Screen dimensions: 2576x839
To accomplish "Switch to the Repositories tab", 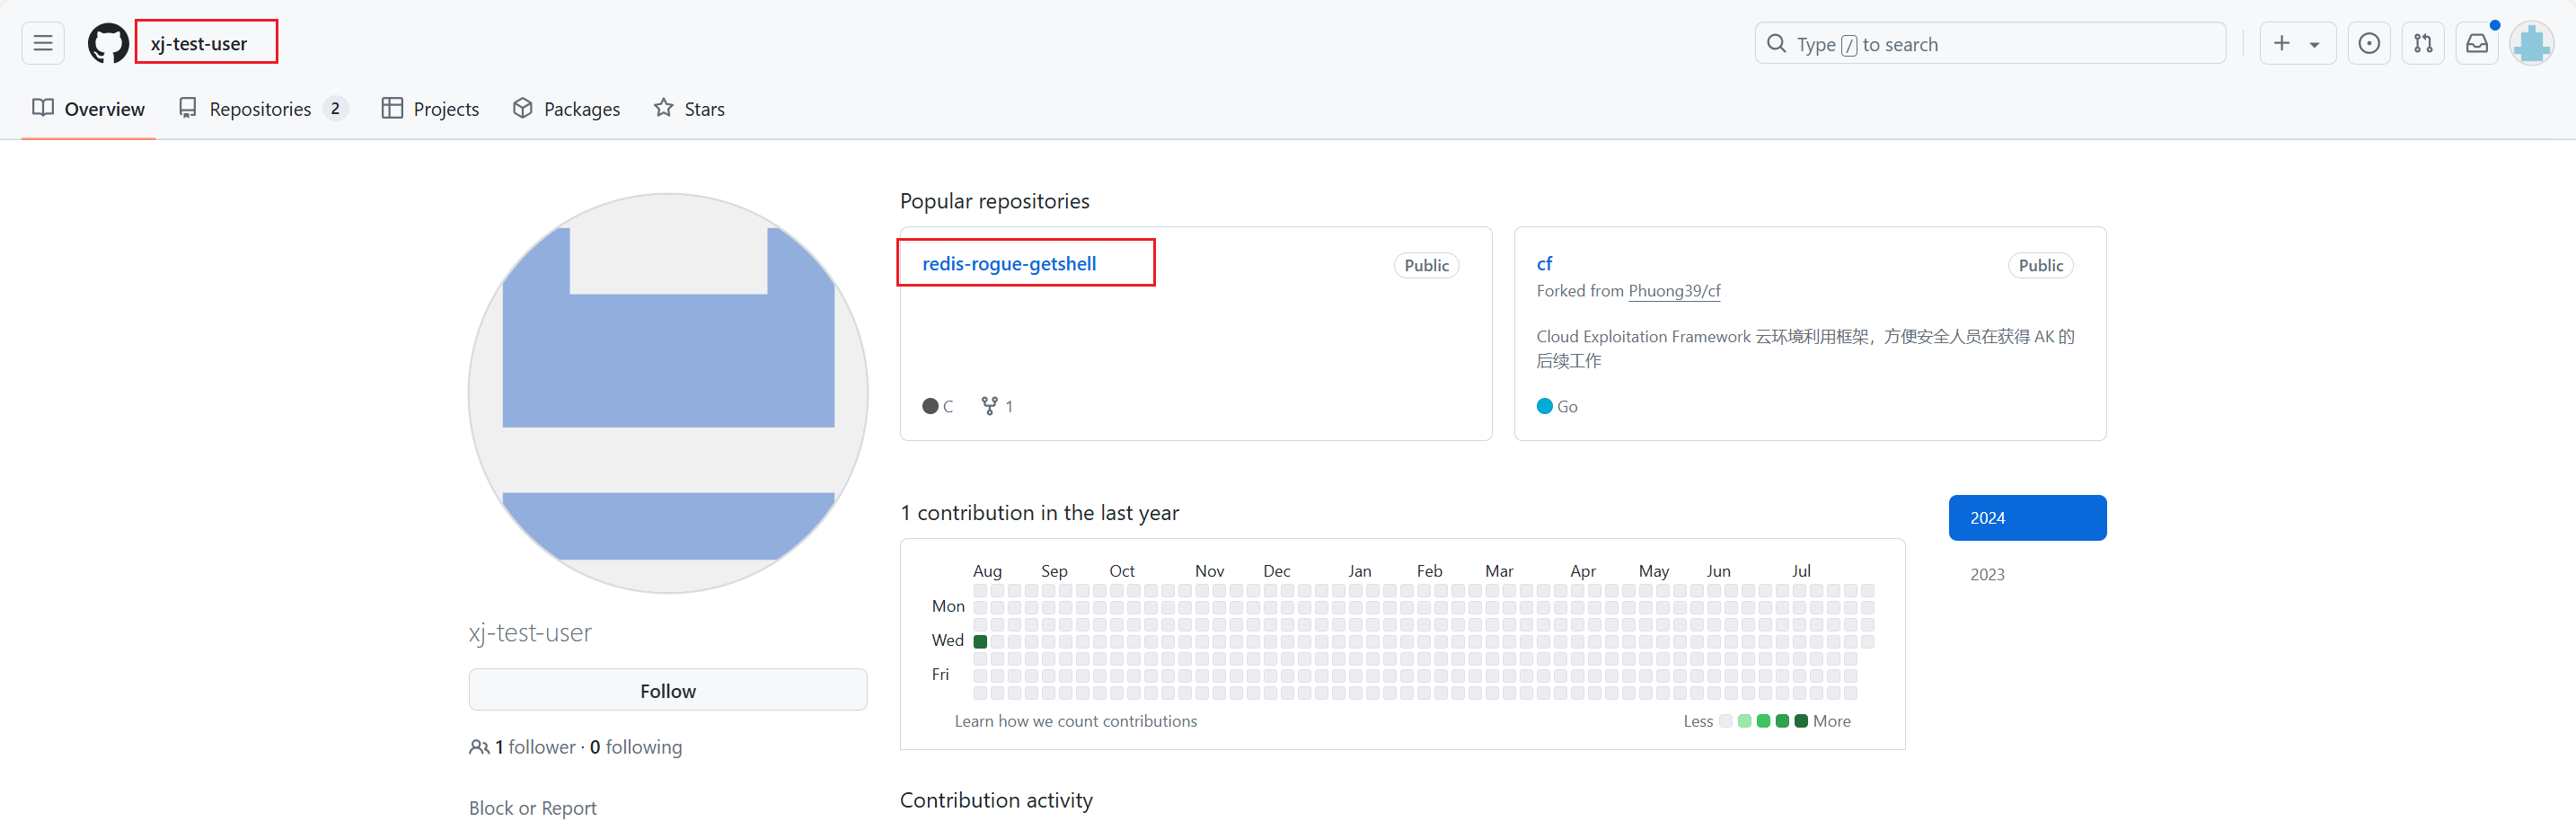I will point(260,109).
